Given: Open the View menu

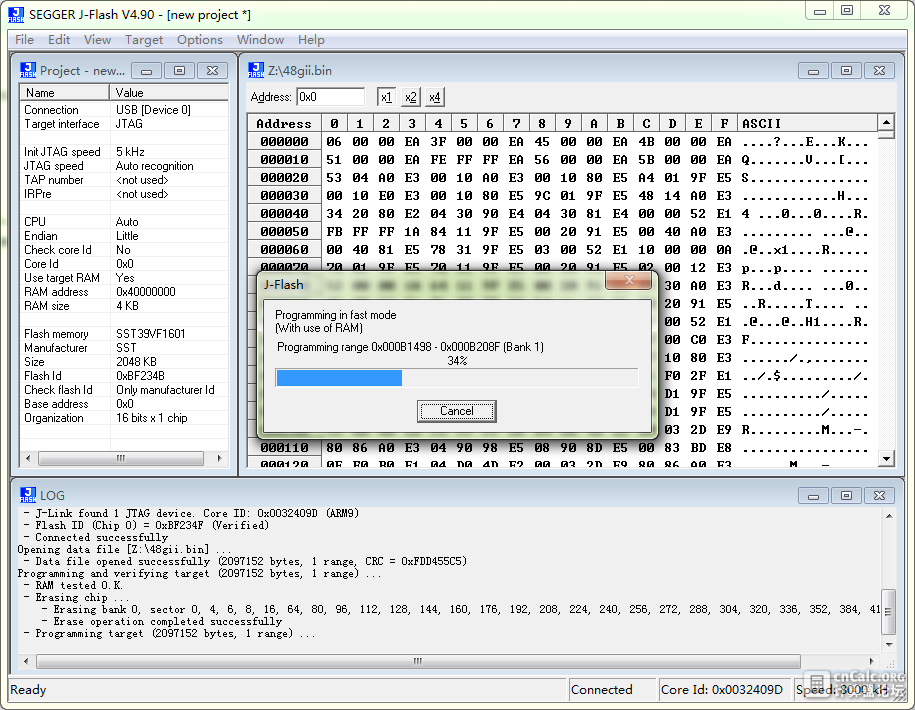Looking at the screenshot, I should (x=97, y=40).
